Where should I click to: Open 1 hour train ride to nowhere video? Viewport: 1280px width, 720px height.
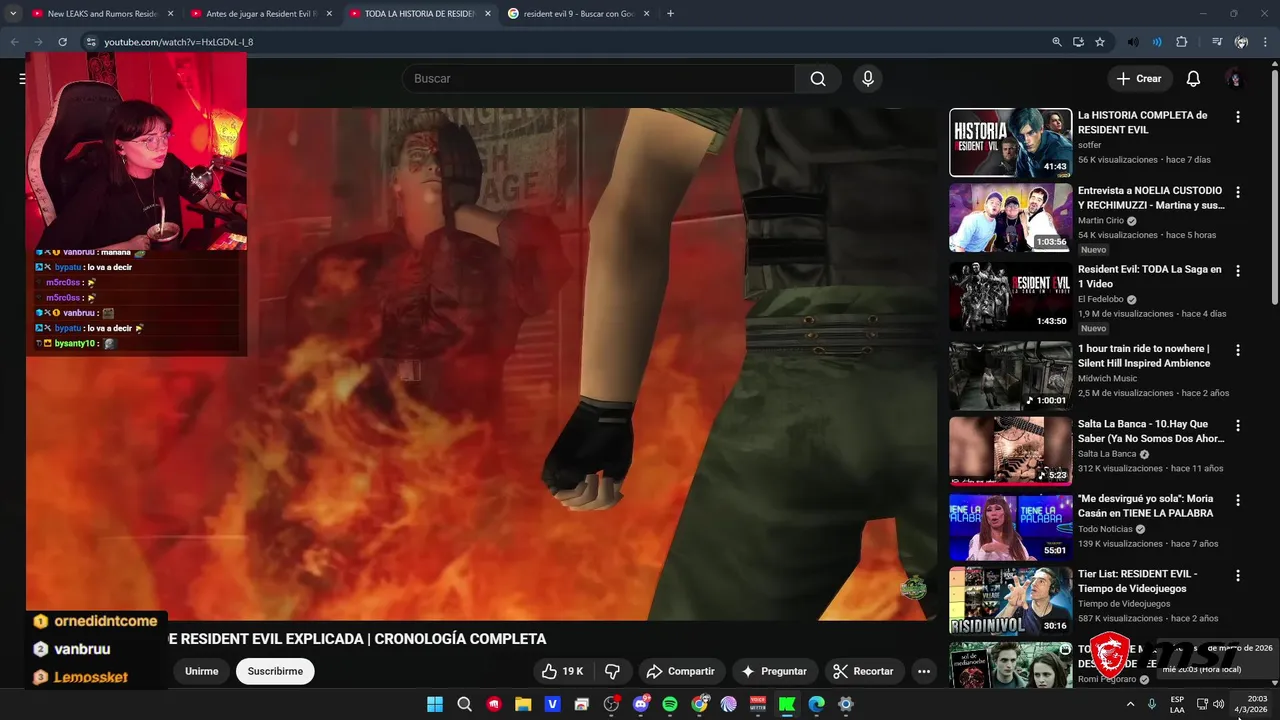tap(1010, 376)
